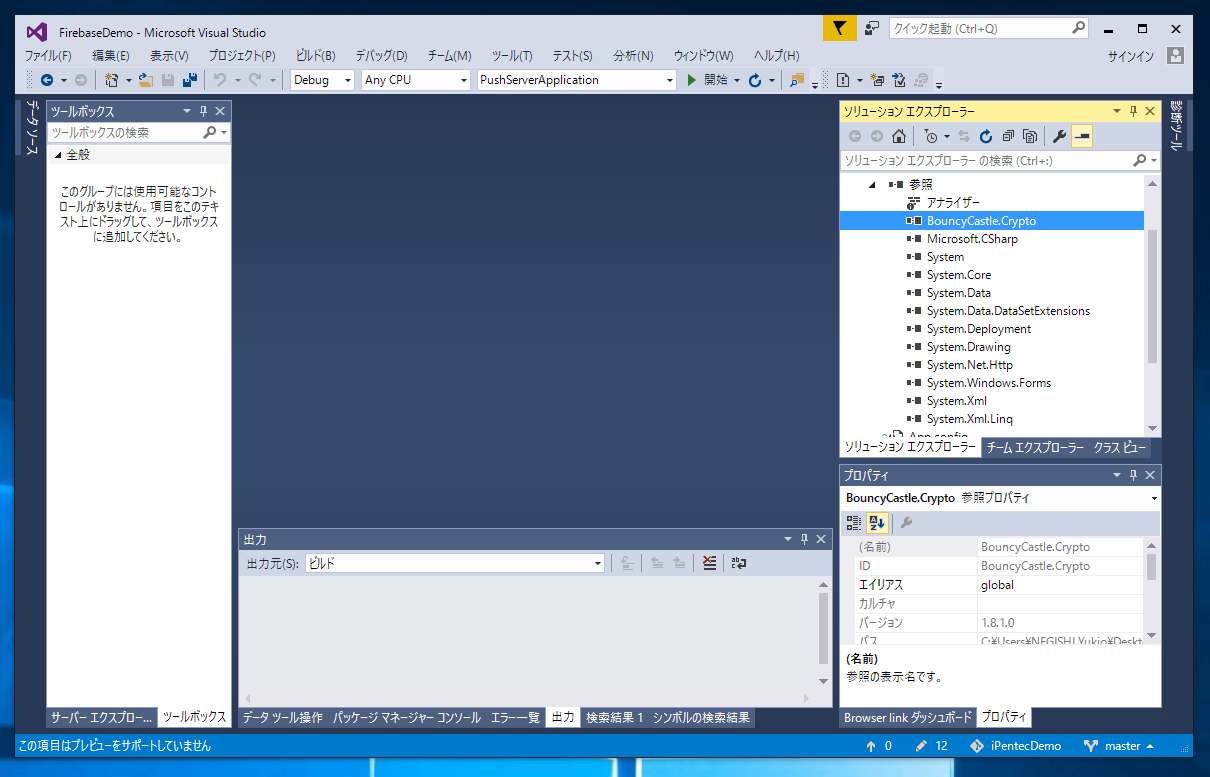The image size is (1210, 777).
Task: Toggle Categorized view in Properties panel
Action: pyautogui.click(x=854, y=522)
